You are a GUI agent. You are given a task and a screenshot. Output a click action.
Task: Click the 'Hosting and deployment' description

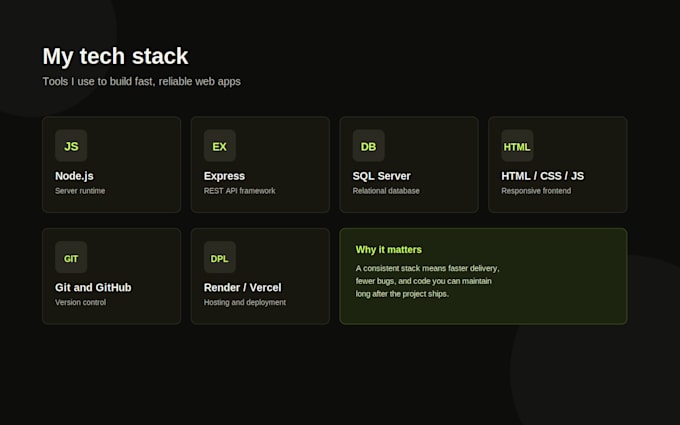coord(245,302)
